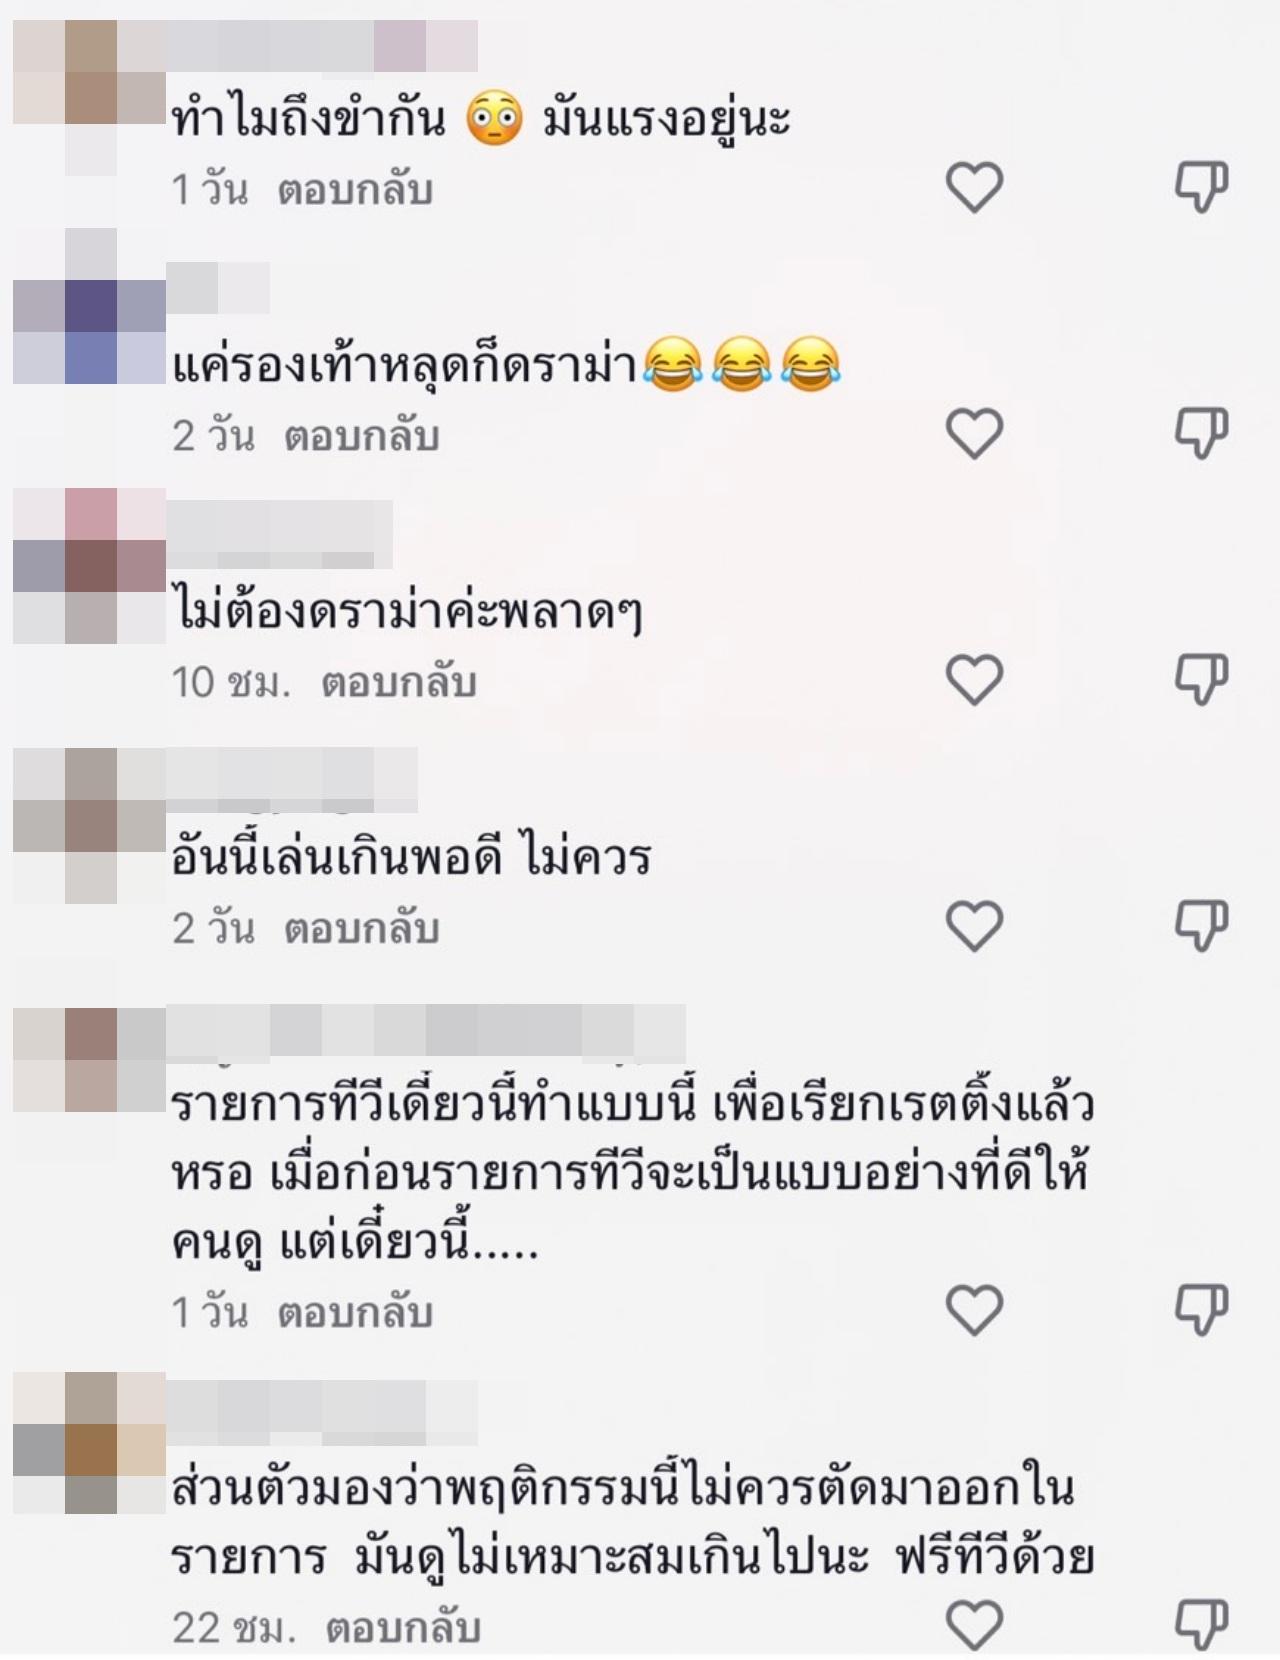Like the comment 'ทำไมถึงขำกัน'

[x=974, y=187]
